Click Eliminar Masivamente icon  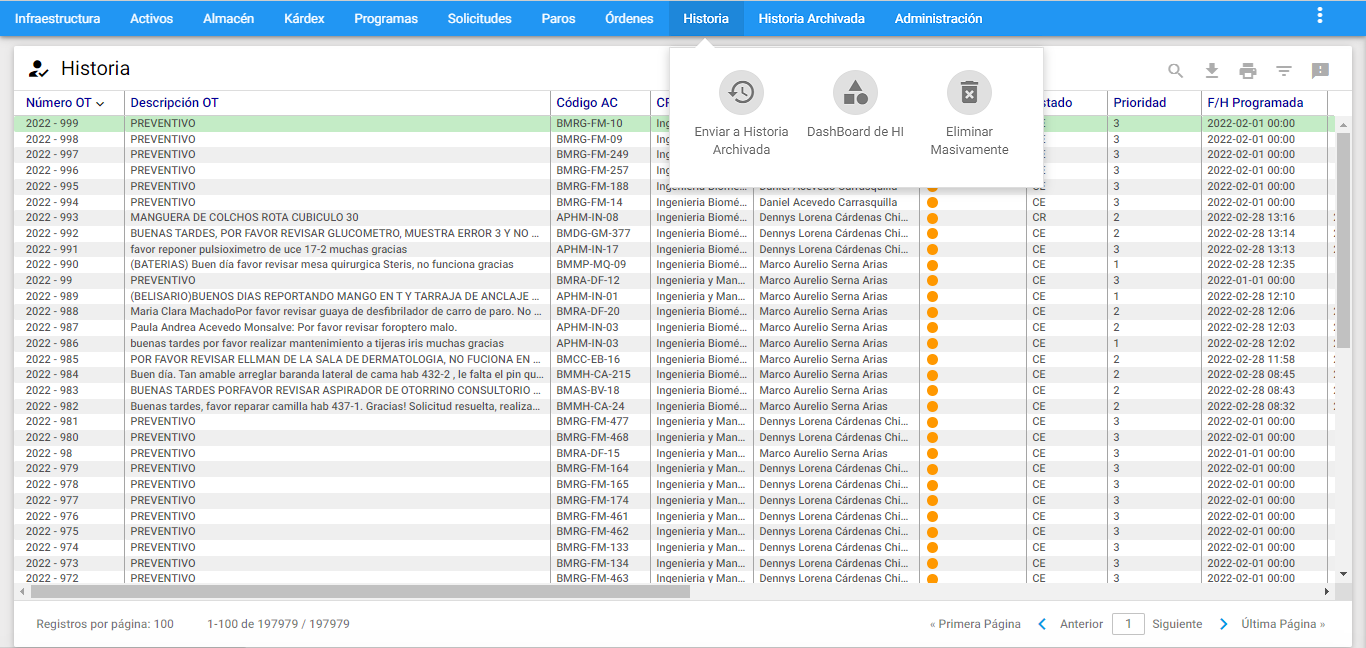point(969,92)
